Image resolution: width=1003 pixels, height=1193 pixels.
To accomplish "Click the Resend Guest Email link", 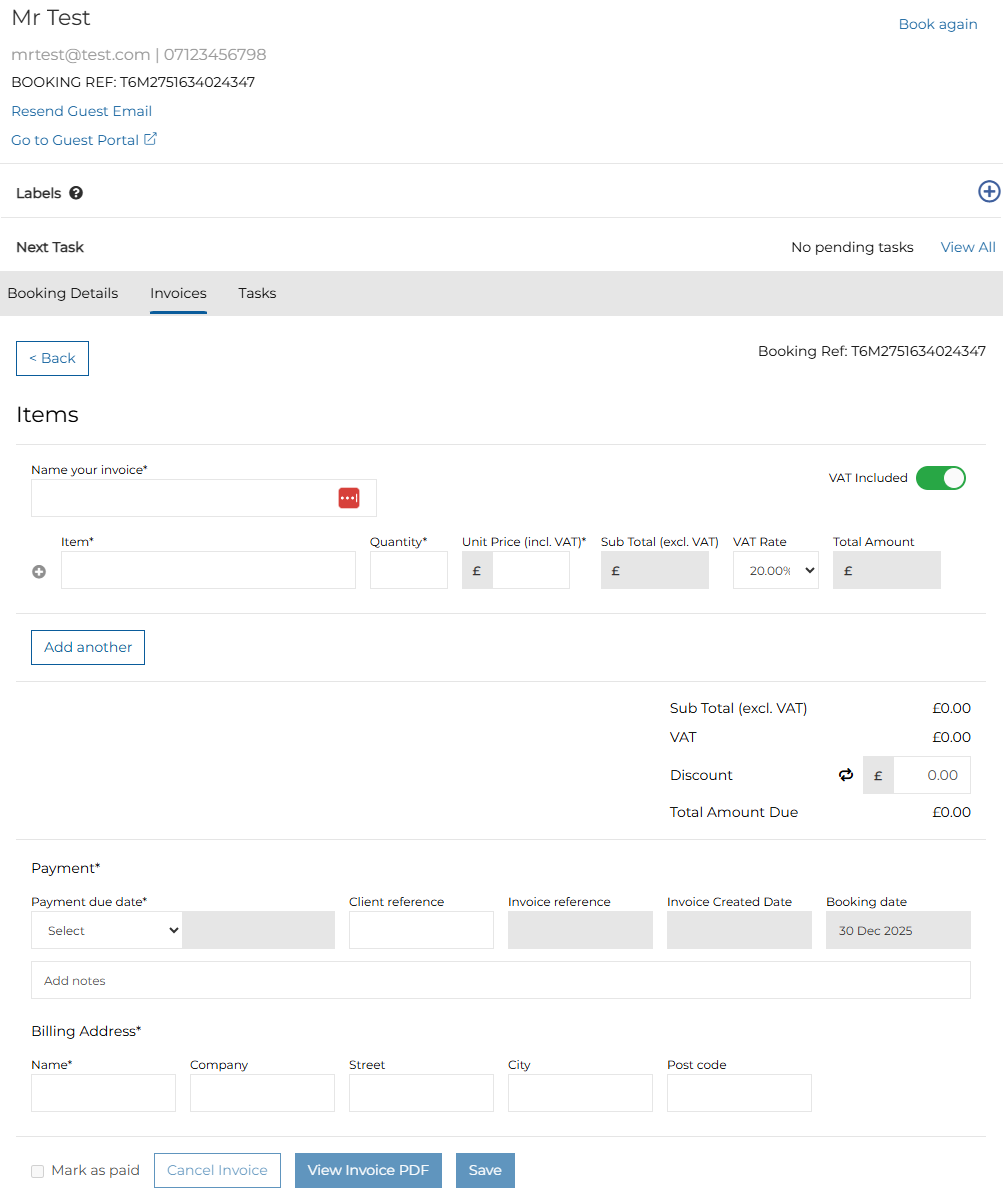I will 82,111.
